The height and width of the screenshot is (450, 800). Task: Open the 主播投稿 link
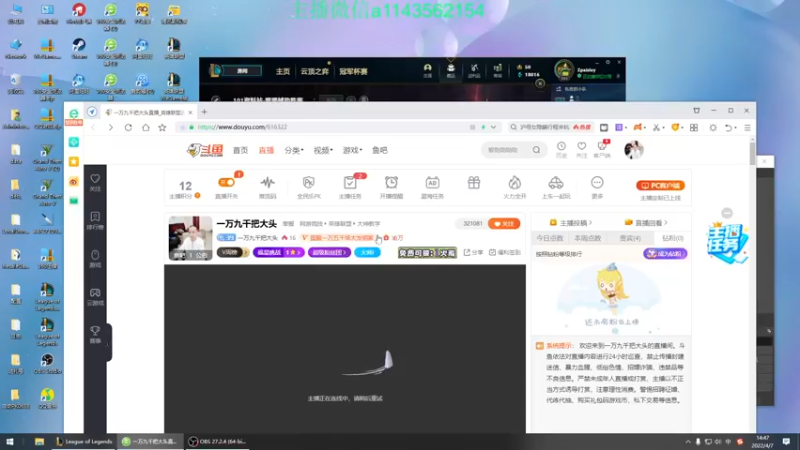[571, 222]
